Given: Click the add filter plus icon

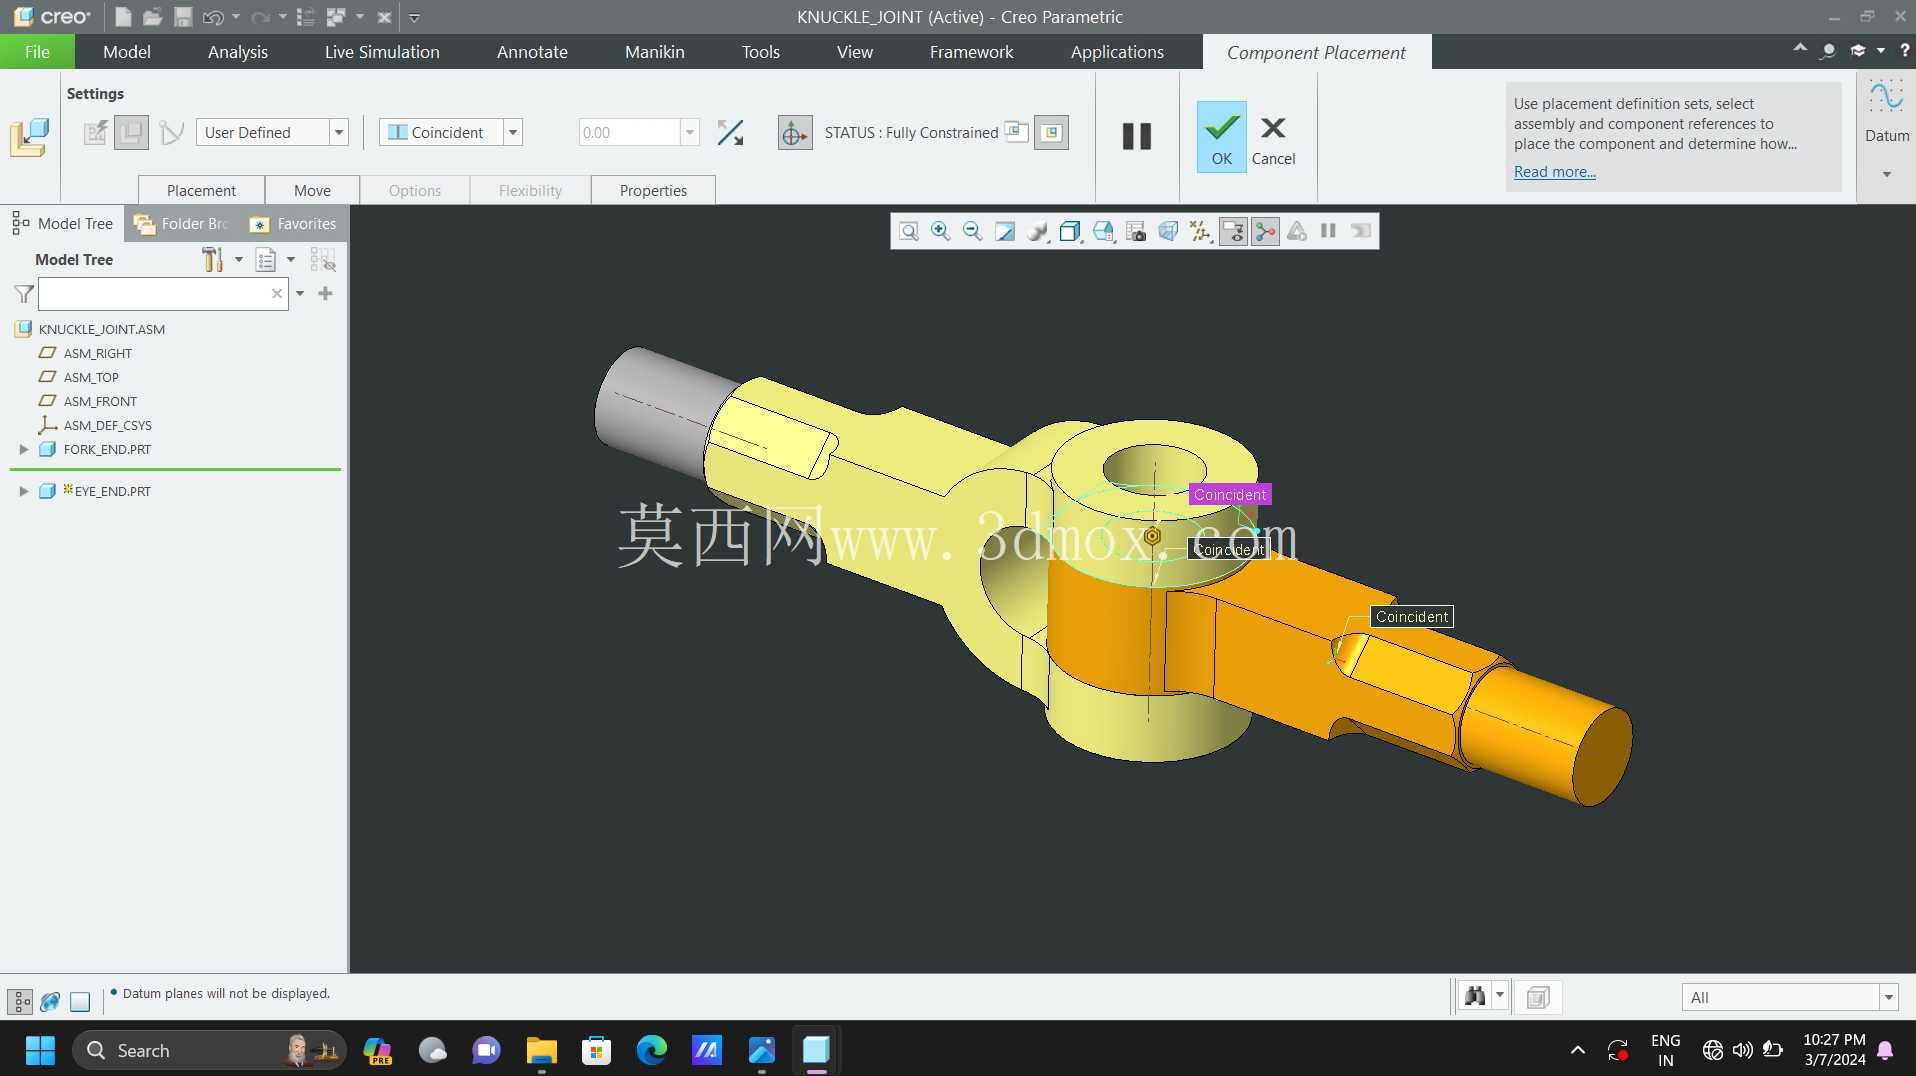Looking at the screenshot, I should click(325, 294).
